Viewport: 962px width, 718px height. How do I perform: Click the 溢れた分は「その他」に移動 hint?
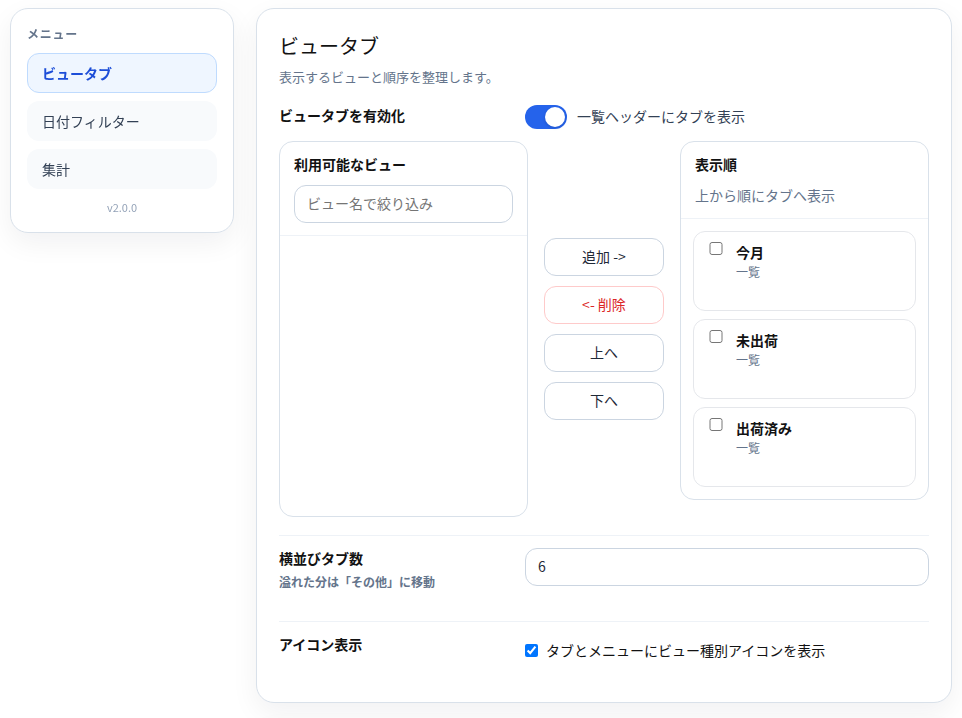click(x=357, y=582)
